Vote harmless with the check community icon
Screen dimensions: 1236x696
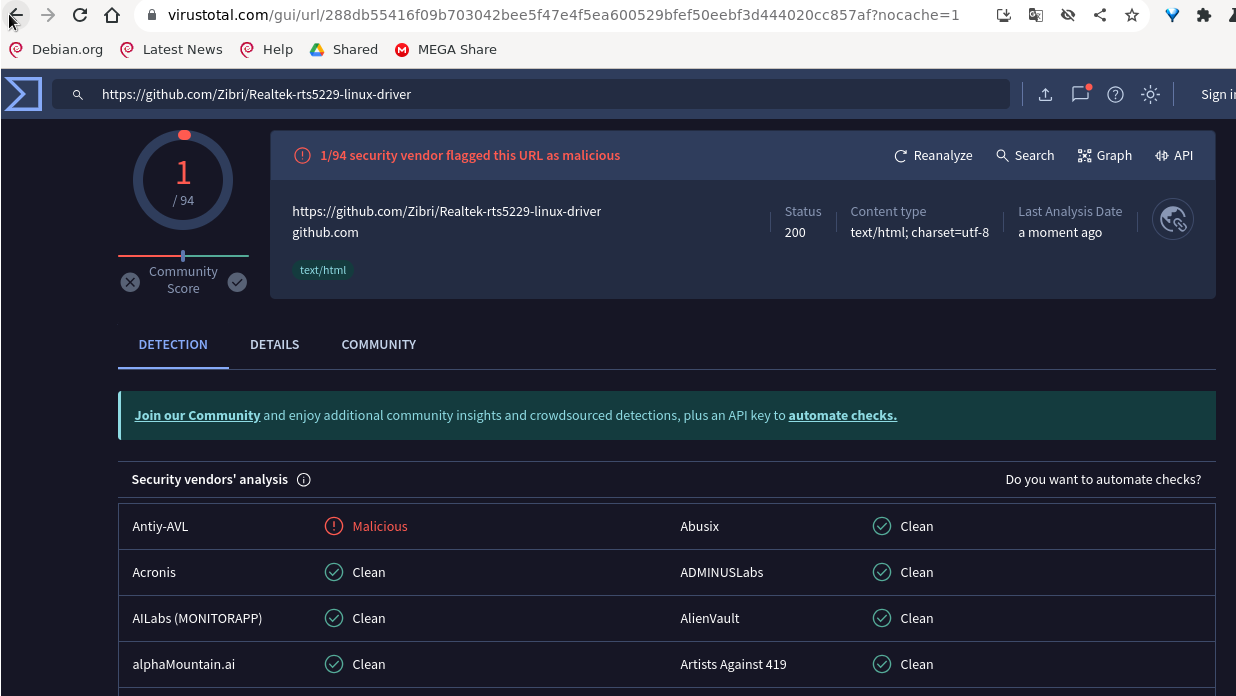237,282
